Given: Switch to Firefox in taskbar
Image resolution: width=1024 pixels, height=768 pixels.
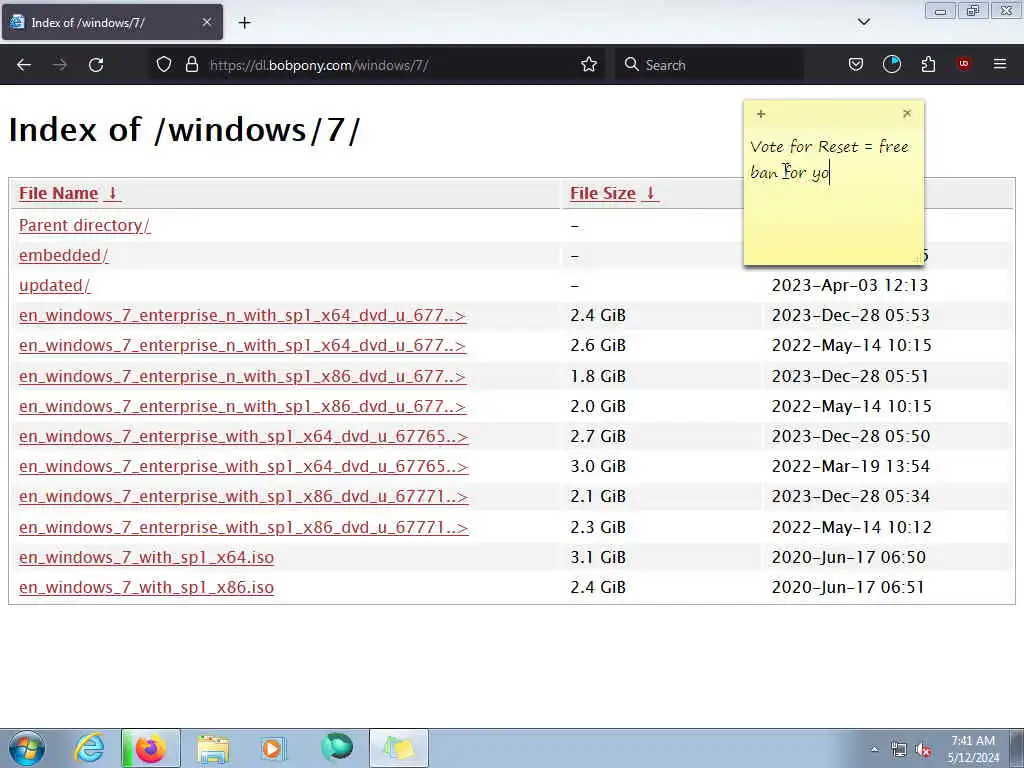Looking at the screenshot, I should (151, 748).
